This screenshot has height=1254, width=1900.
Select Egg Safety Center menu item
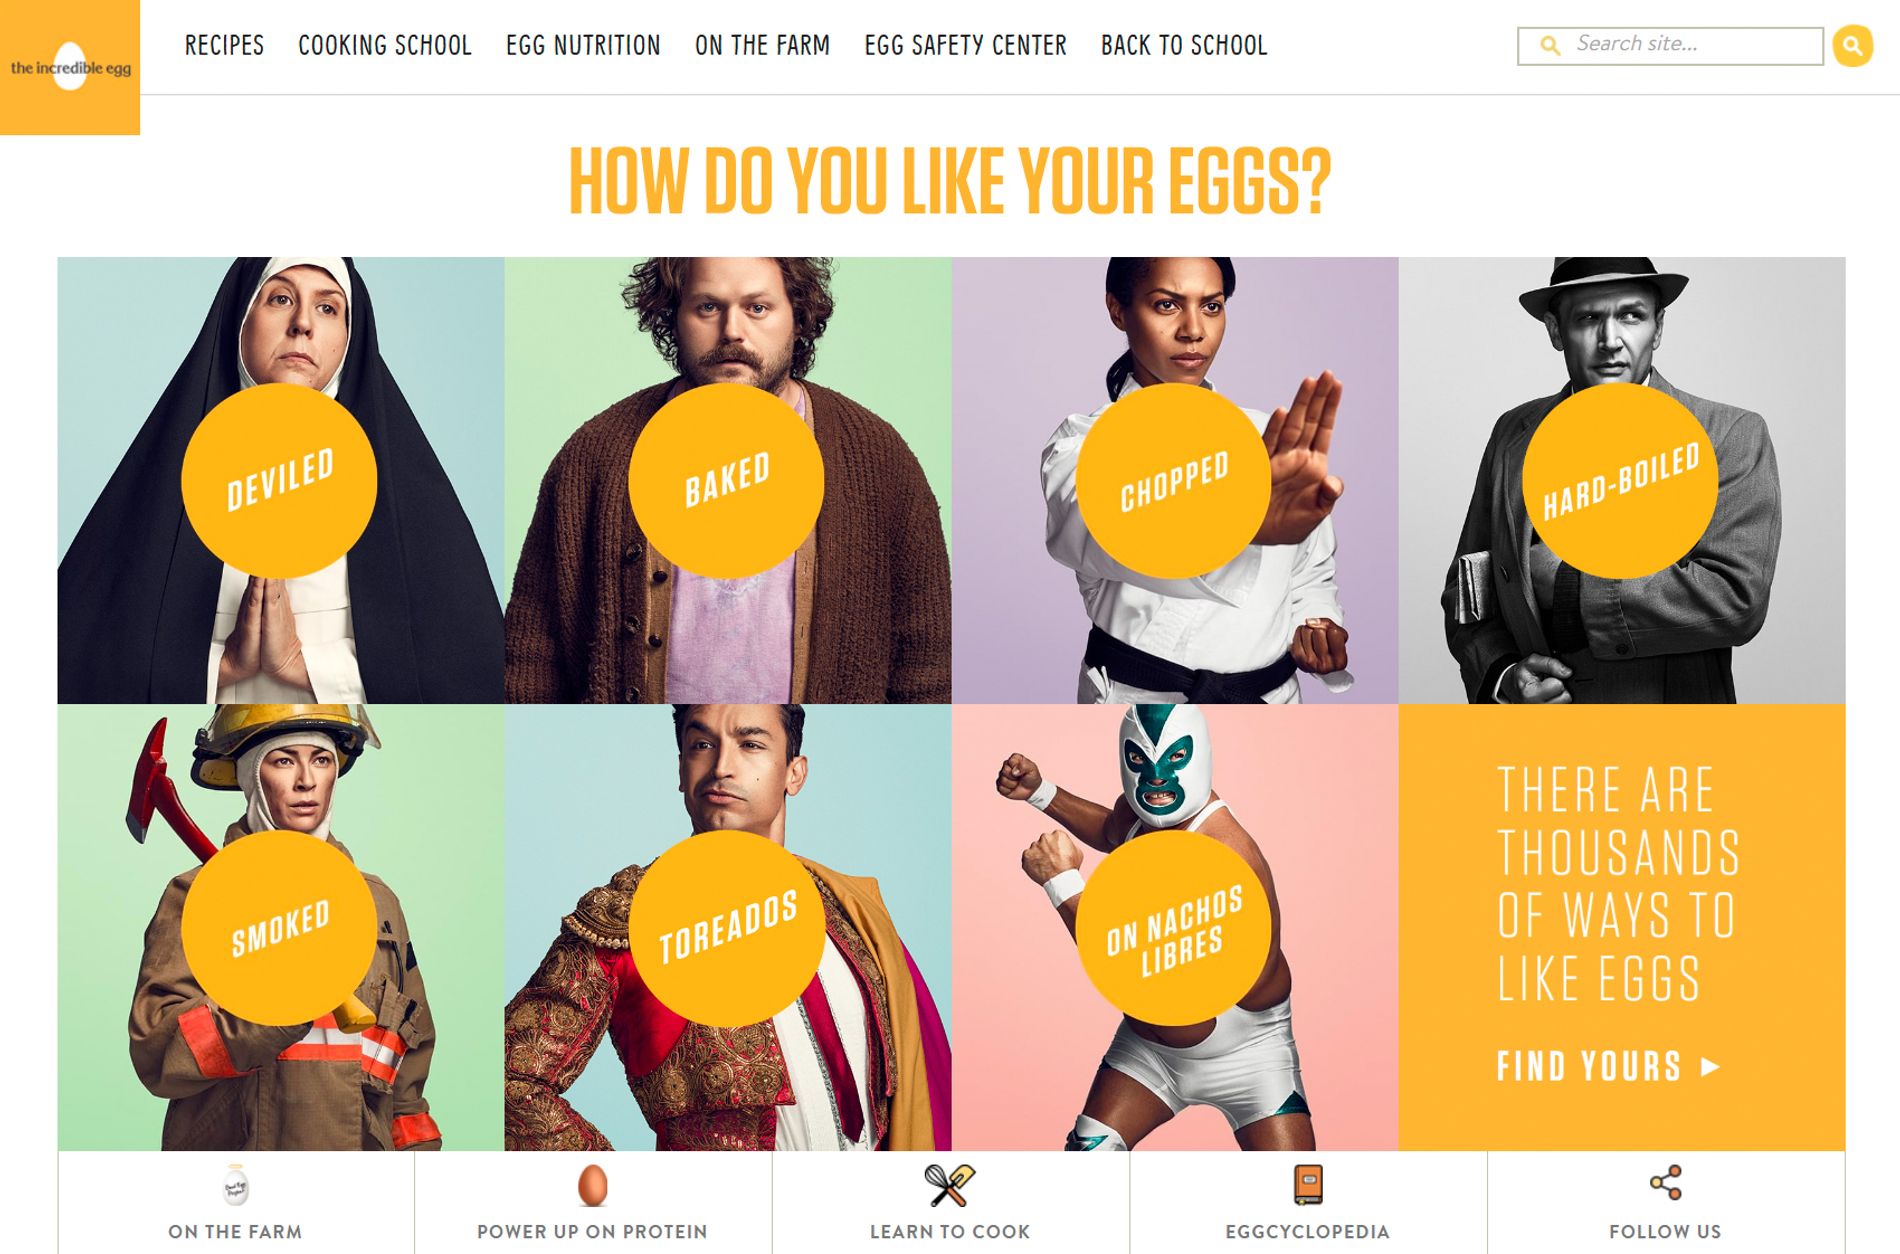(965, 46)
